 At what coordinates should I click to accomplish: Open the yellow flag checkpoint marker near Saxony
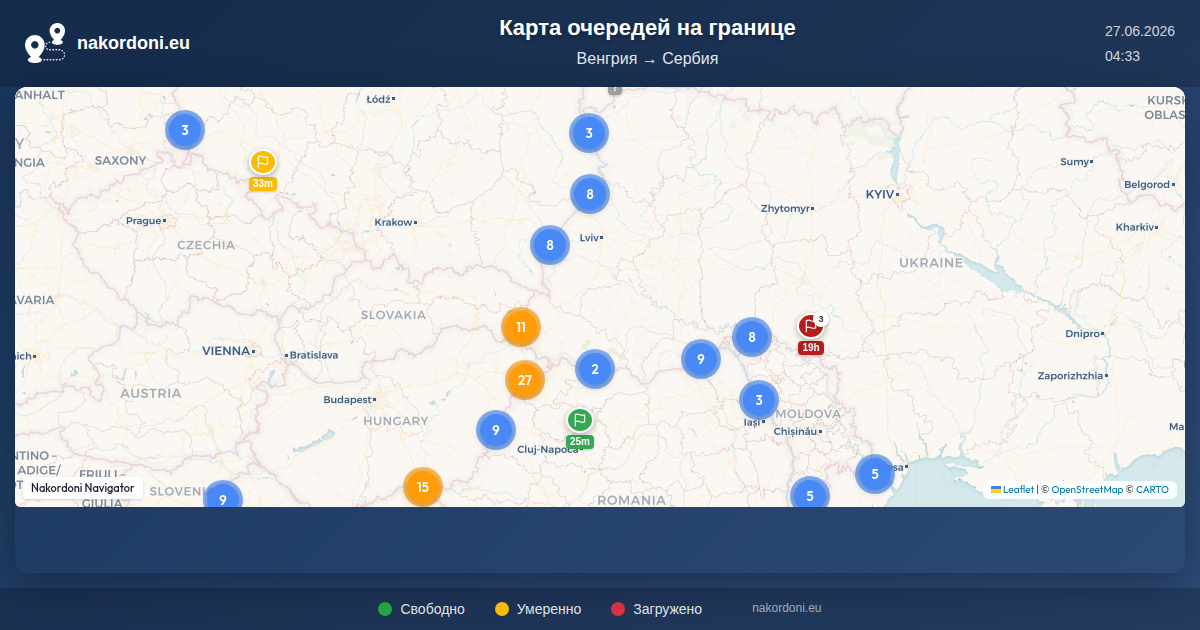(262, 162)
